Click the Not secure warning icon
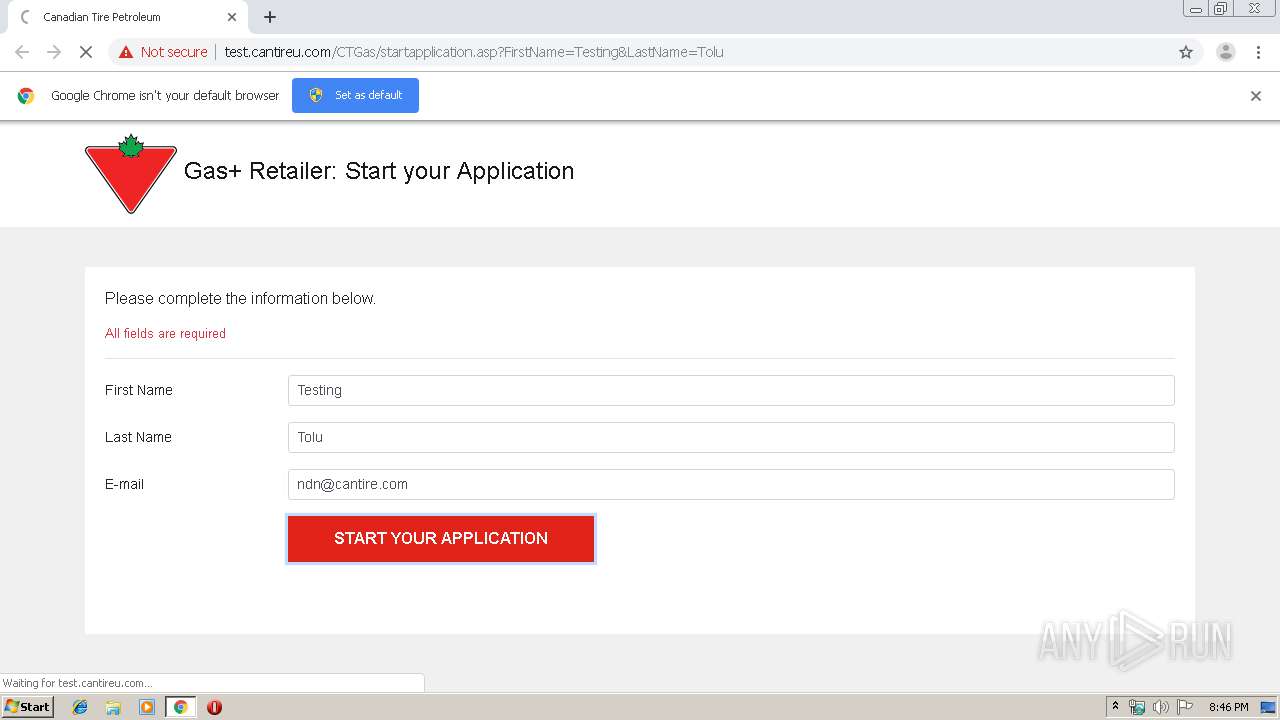This screenshot has width=1280, height=720. click(126, 52)
